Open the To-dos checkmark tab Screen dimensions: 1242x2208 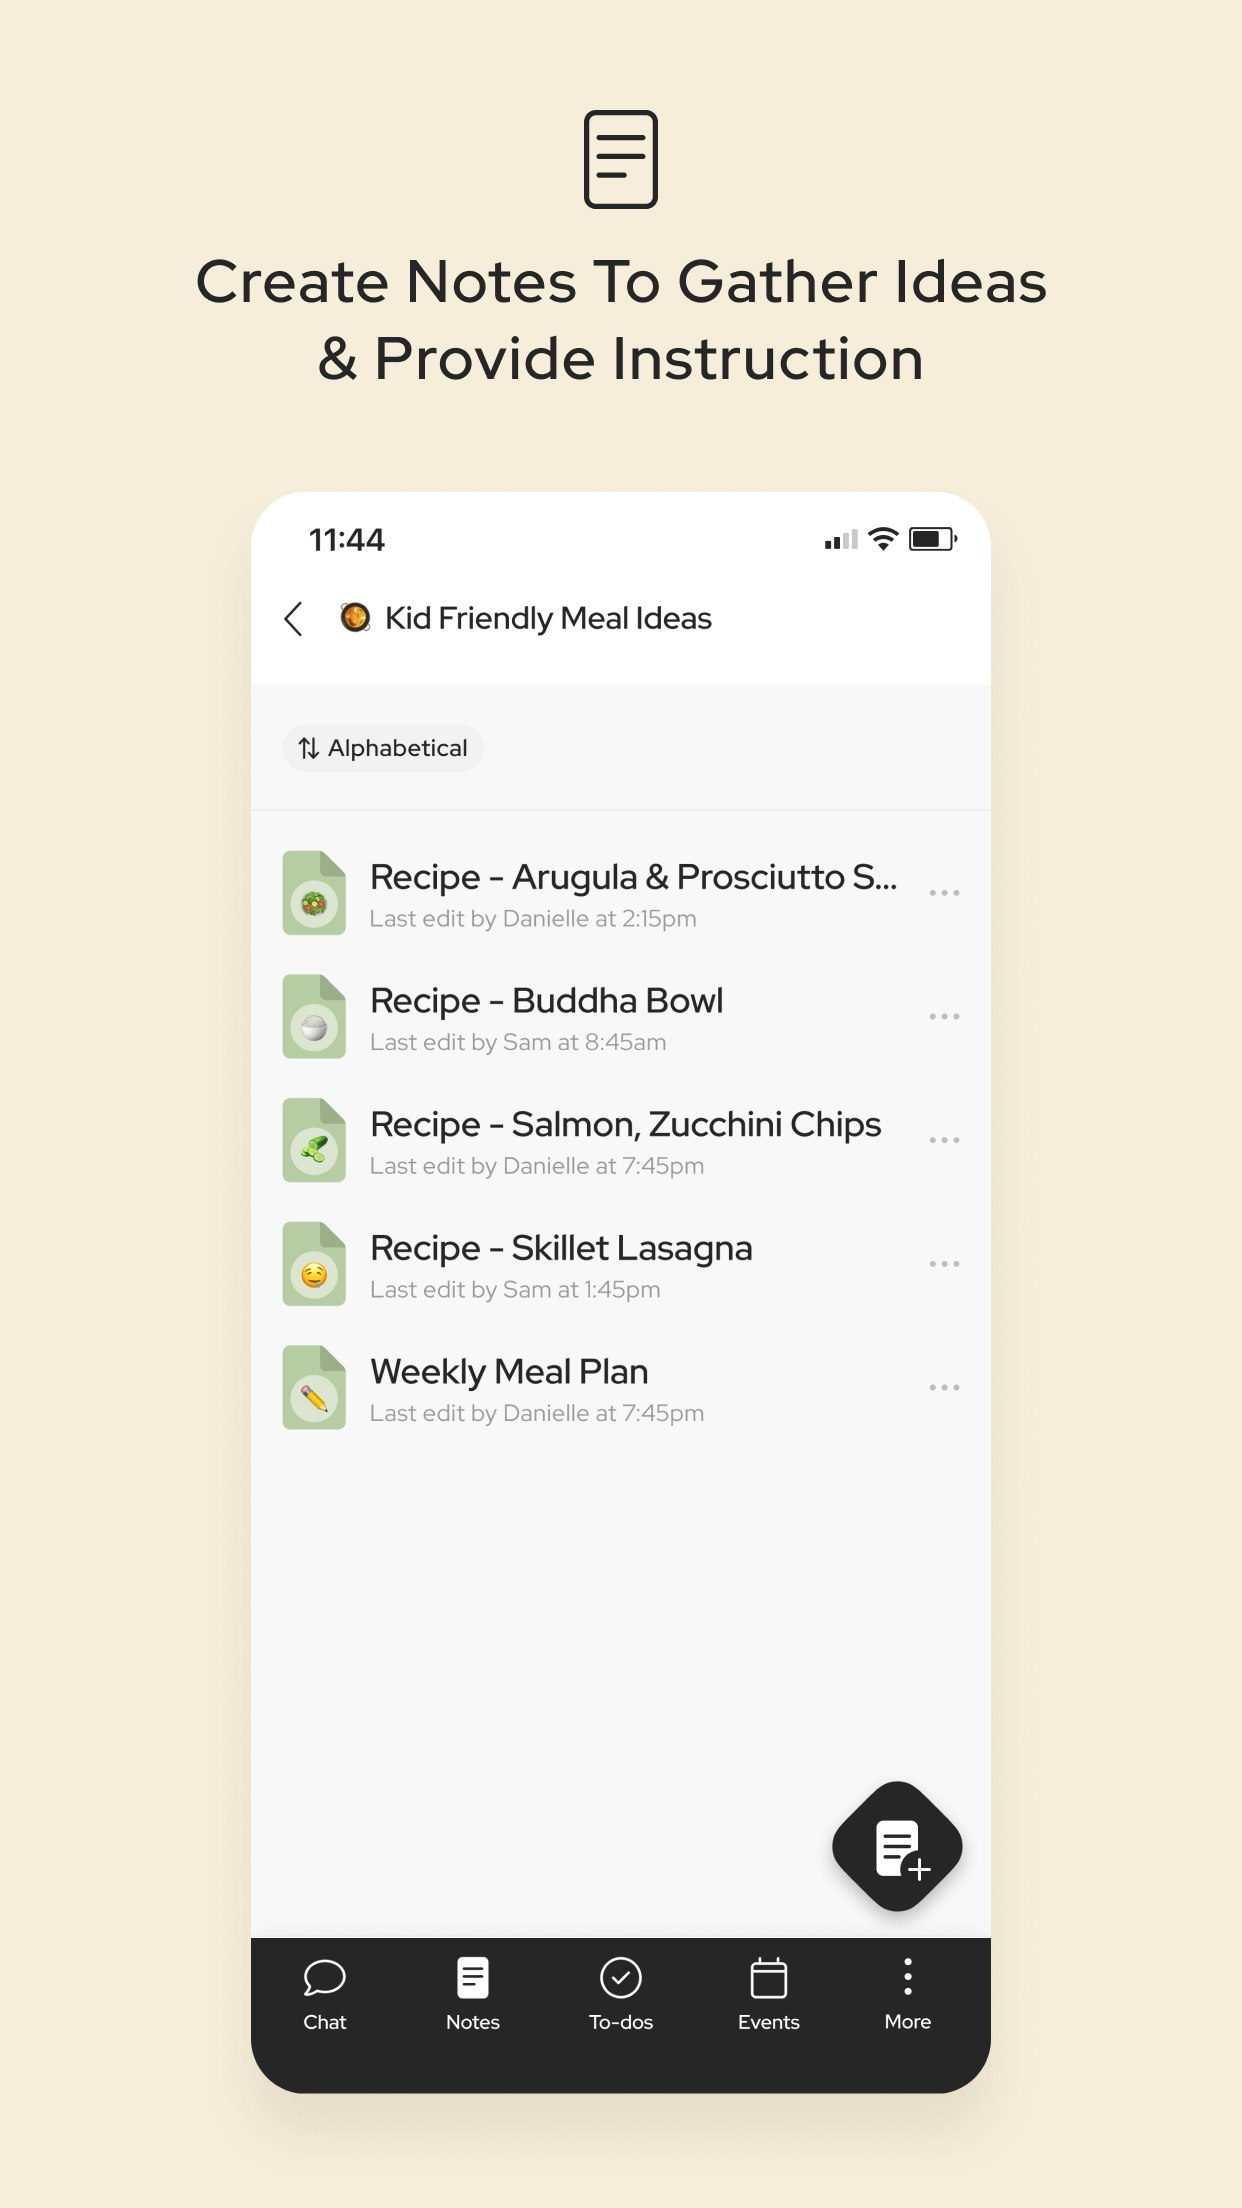[x=621, y=1995]
